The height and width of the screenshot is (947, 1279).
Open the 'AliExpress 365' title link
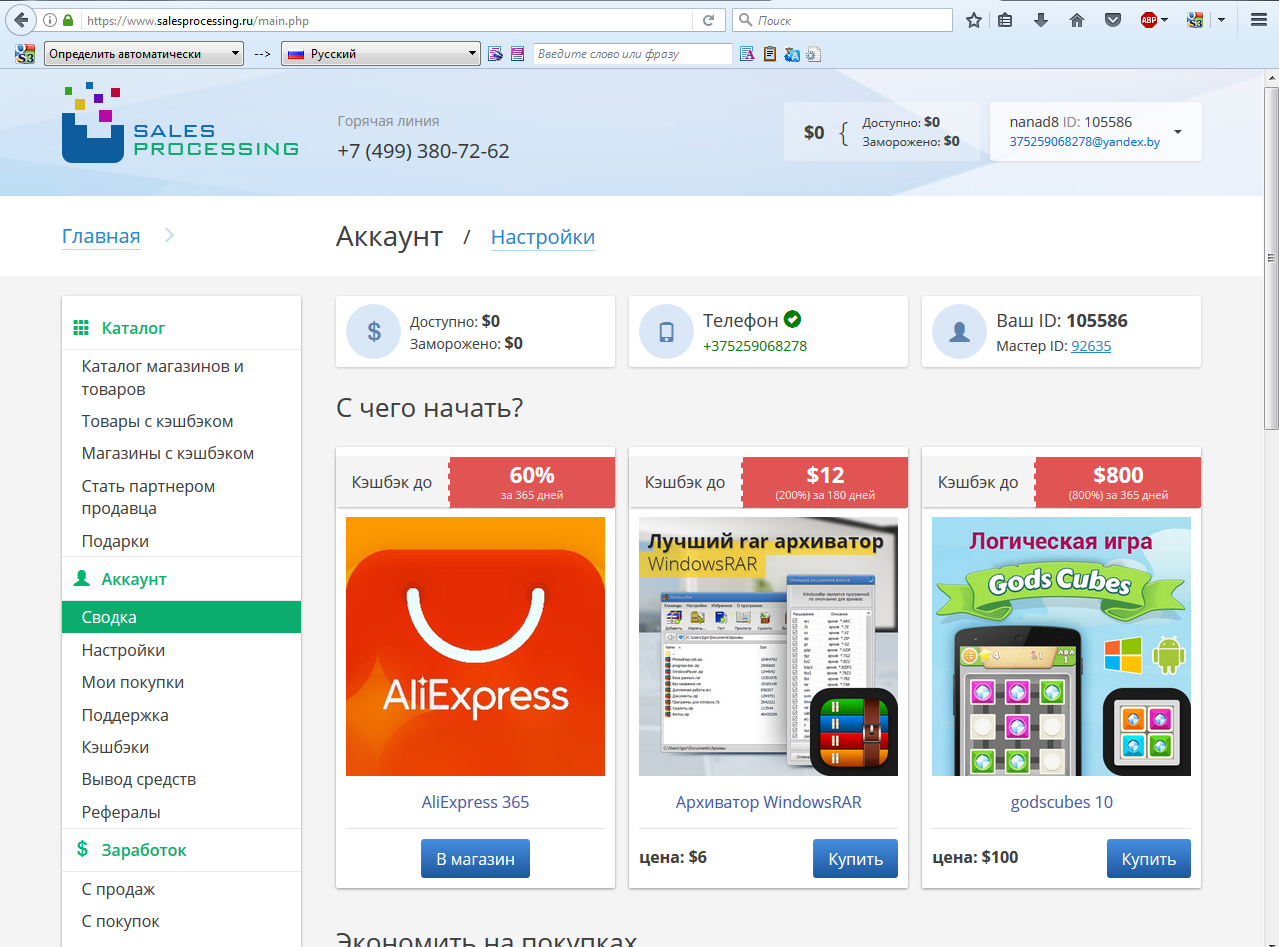pyautogui.click(x=475, y=802)
